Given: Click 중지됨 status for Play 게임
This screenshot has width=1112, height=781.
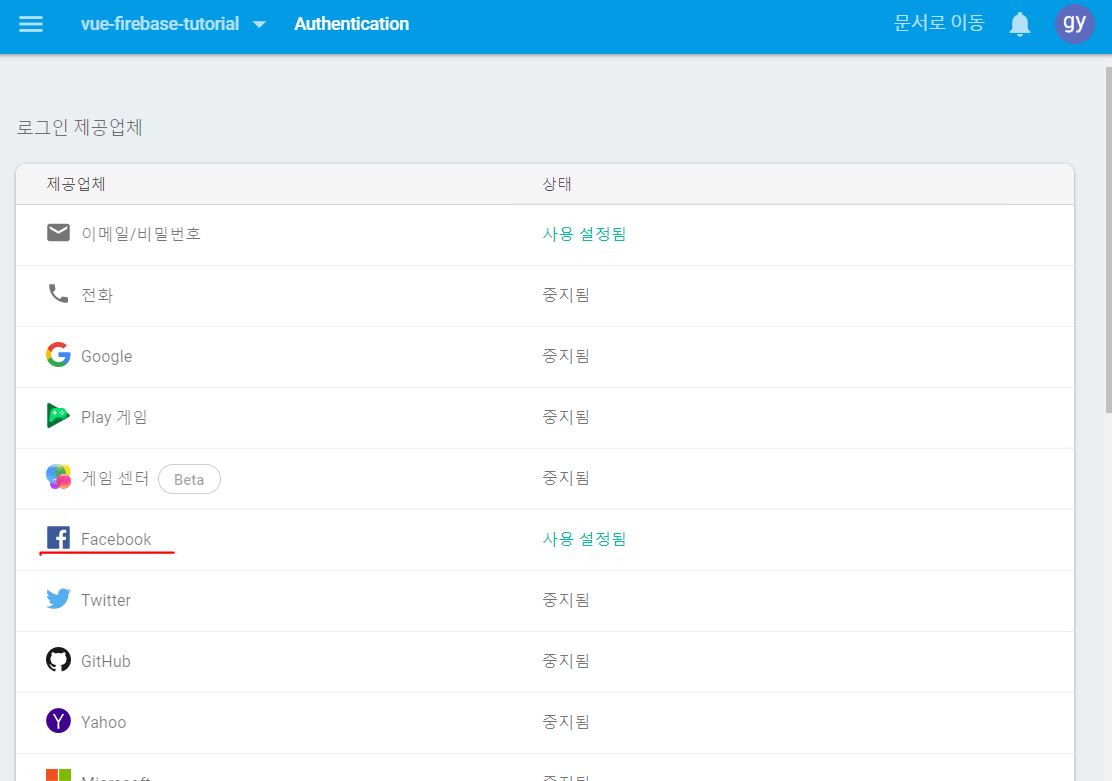Looking at the screenshot, I should click(x=566, y=417).
